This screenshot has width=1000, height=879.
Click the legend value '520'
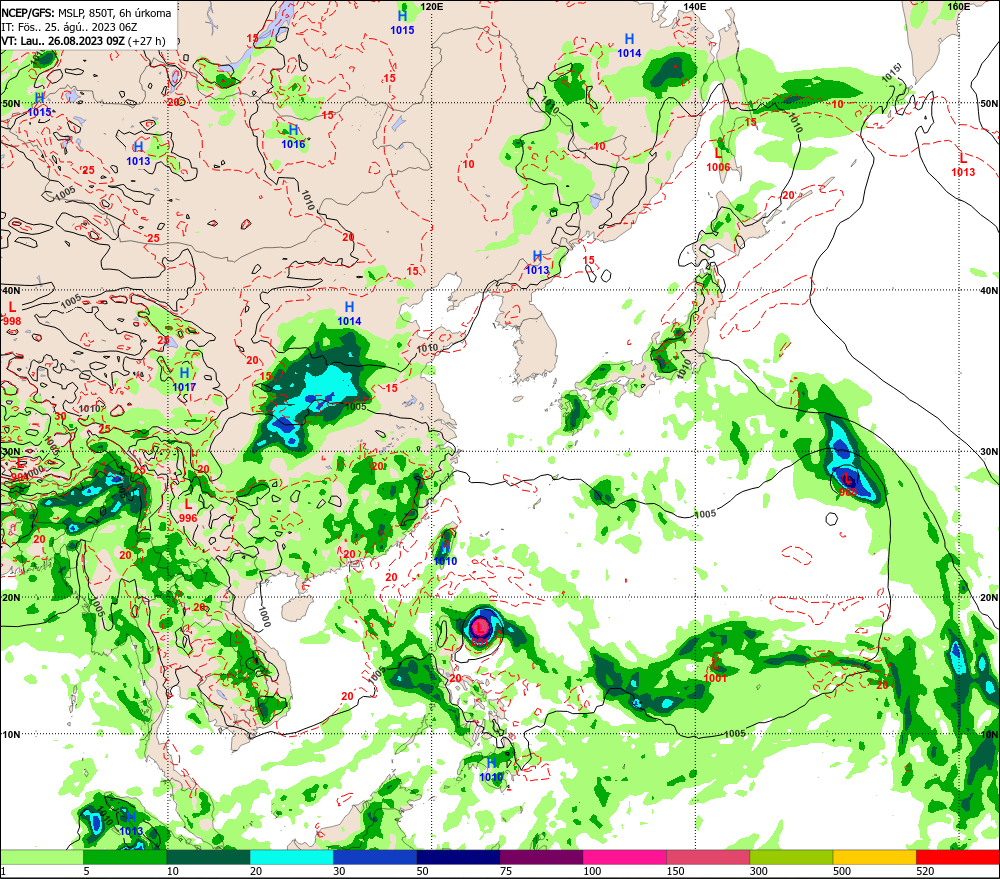tap(925, 871)
